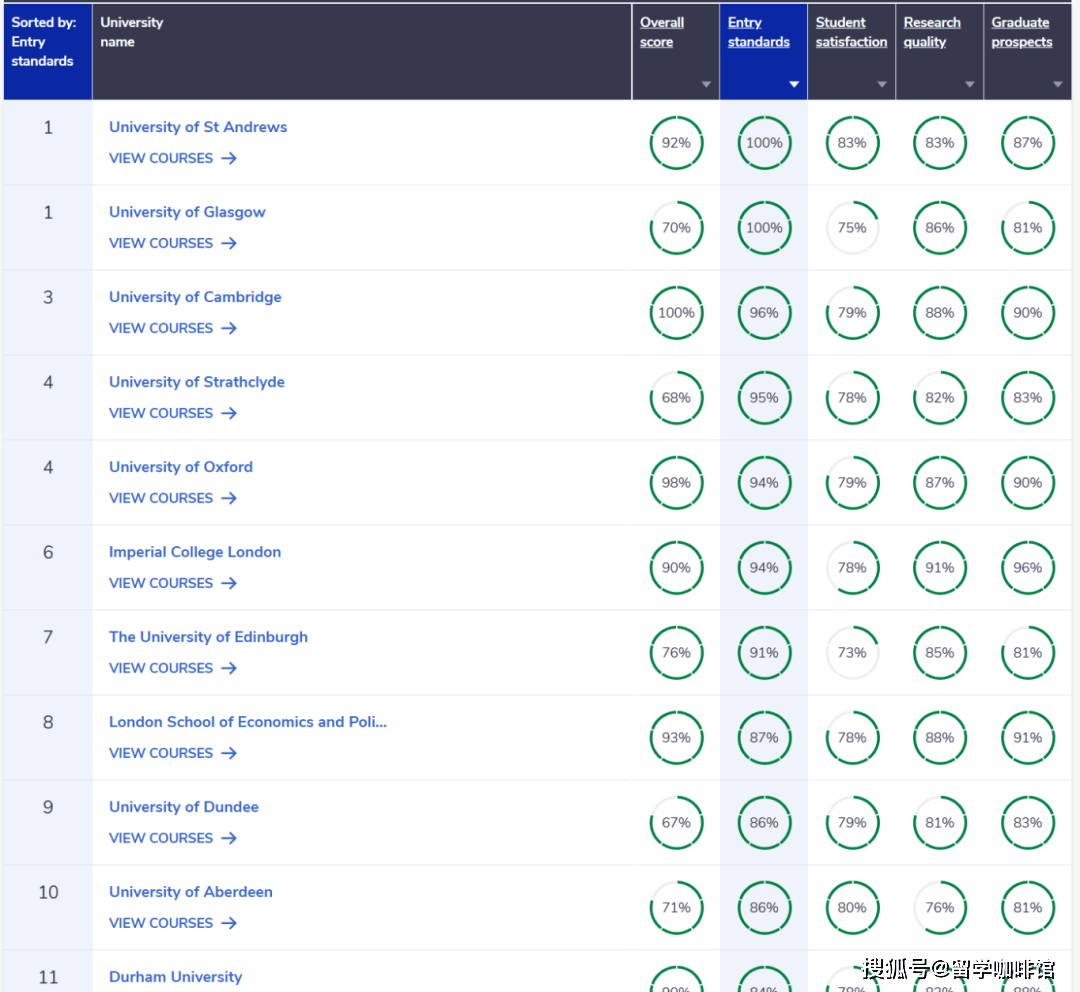
Task: Open the University of St Andrews page
Action: tap(198, 127)
